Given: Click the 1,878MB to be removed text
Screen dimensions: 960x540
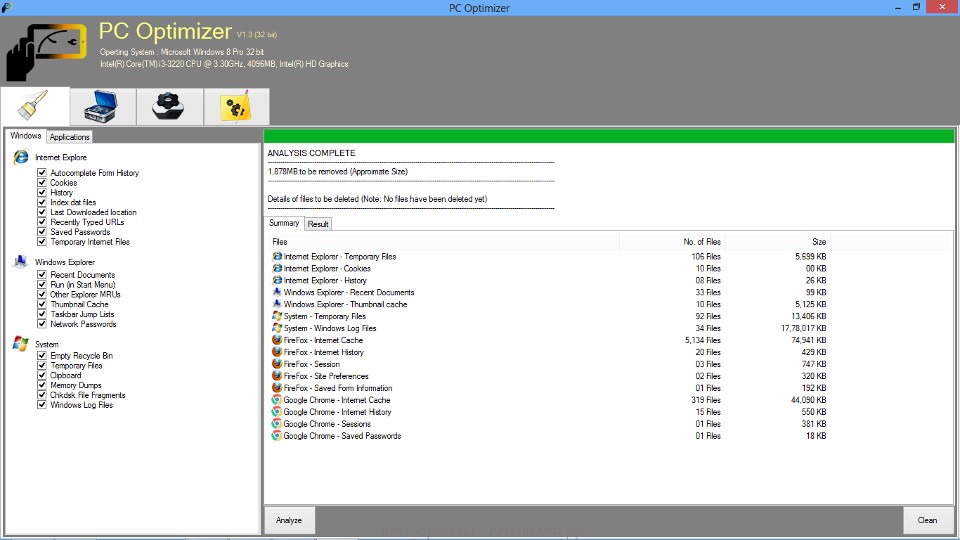Looking at the screenshot, I should coord(337,171).
